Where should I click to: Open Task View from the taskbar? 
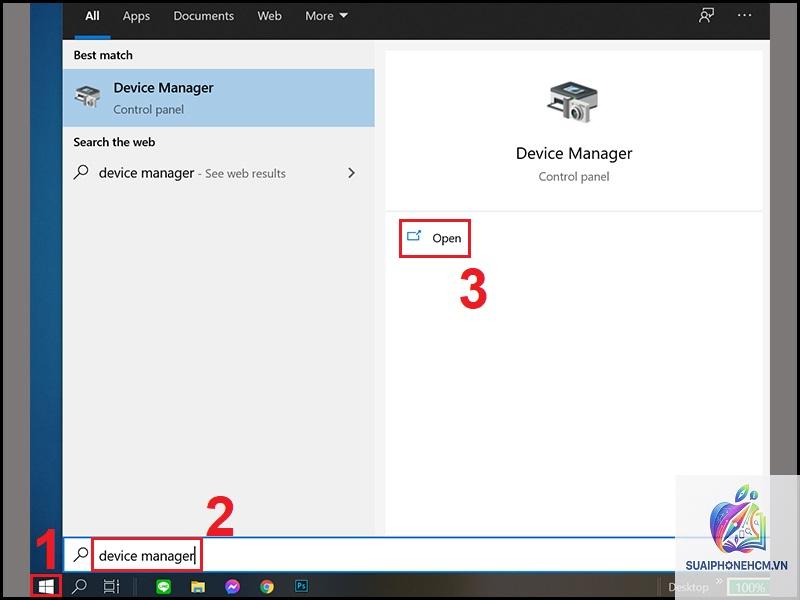pyautogui.click(x=111, y=586)
